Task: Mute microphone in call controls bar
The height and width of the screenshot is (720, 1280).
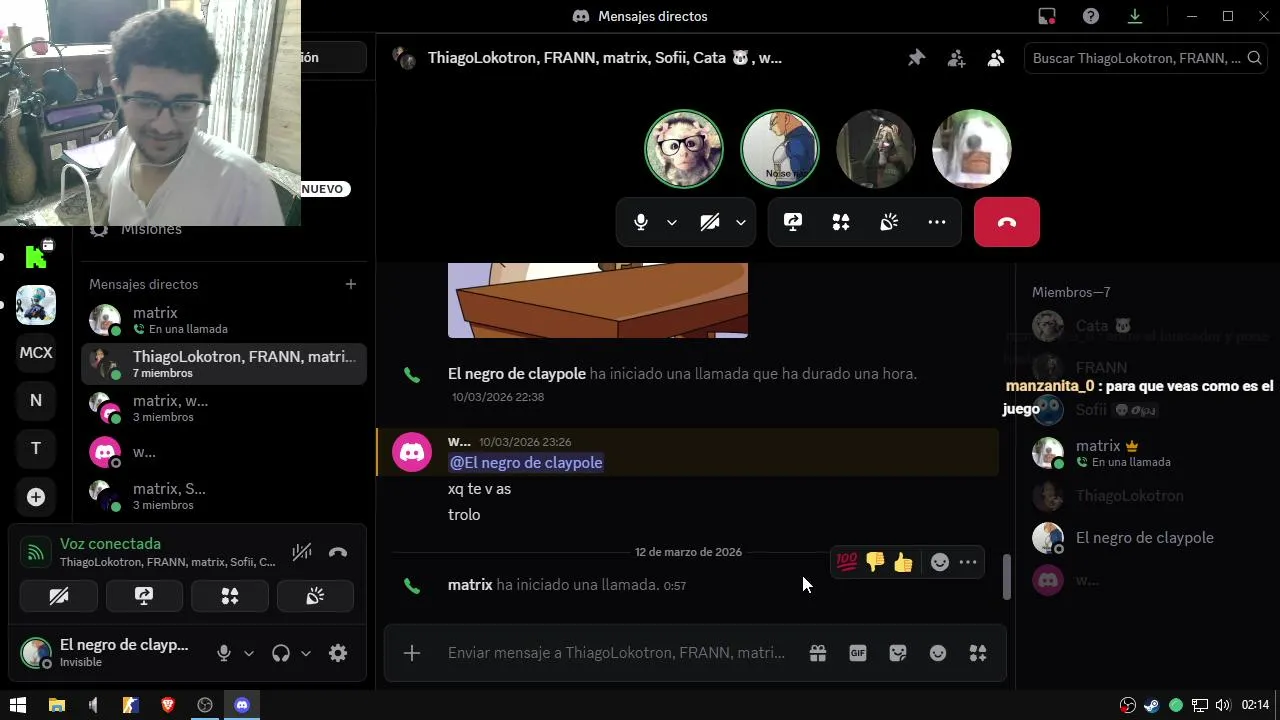Action: (641, 222)
